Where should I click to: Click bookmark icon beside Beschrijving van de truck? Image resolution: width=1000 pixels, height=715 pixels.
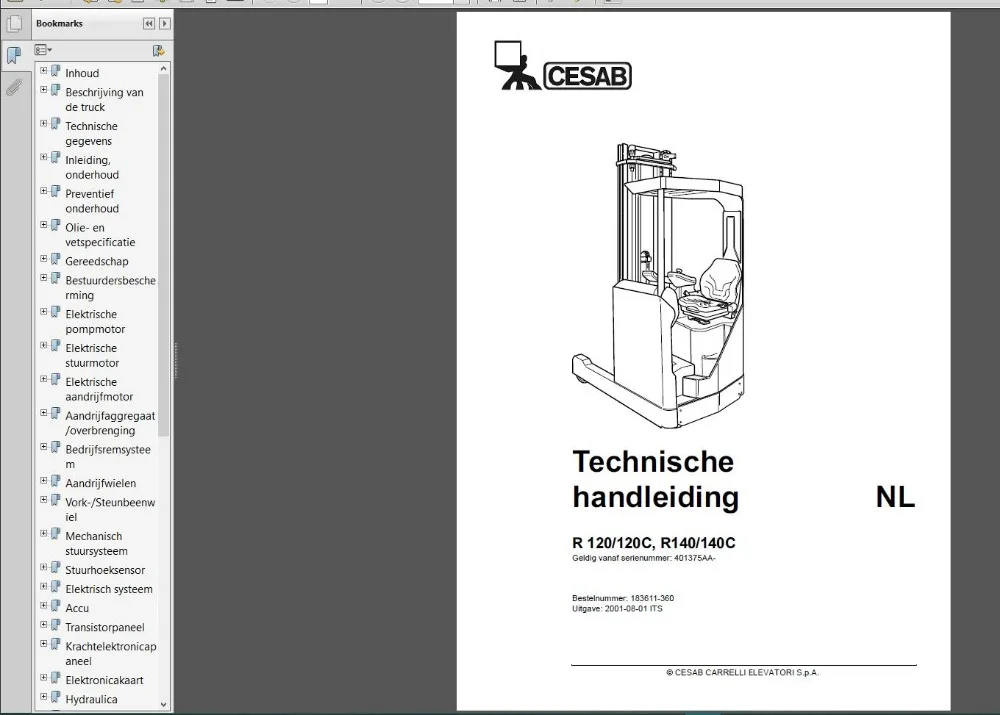coord(55,90)
